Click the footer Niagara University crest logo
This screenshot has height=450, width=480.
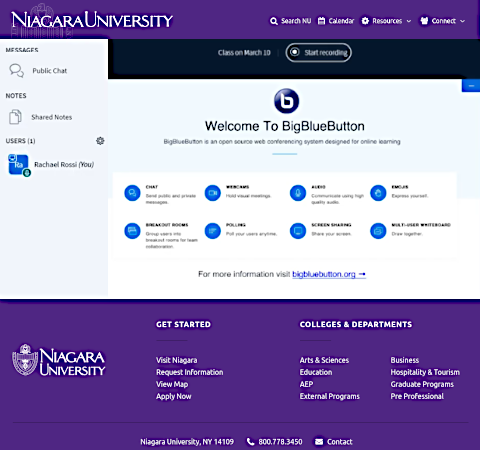coord(59,360)
